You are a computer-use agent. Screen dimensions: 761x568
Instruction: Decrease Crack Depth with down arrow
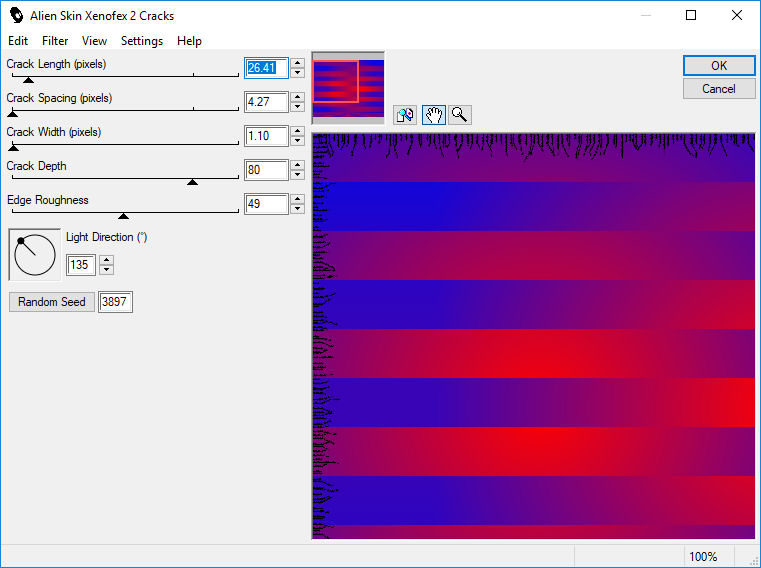[298, 175]
